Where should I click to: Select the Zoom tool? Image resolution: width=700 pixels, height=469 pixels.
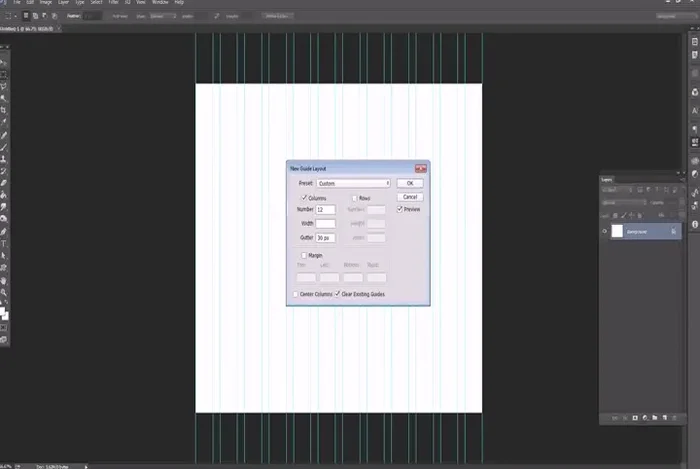click(x=4, y=292)
